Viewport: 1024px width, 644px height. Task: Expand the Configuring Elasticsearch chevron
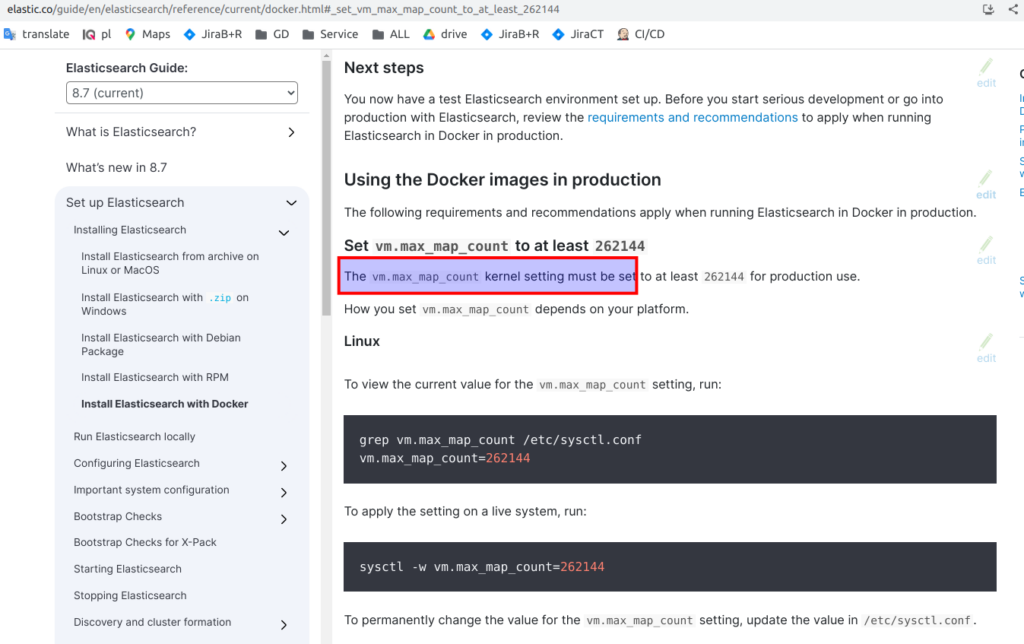click(x=284, y=466)
